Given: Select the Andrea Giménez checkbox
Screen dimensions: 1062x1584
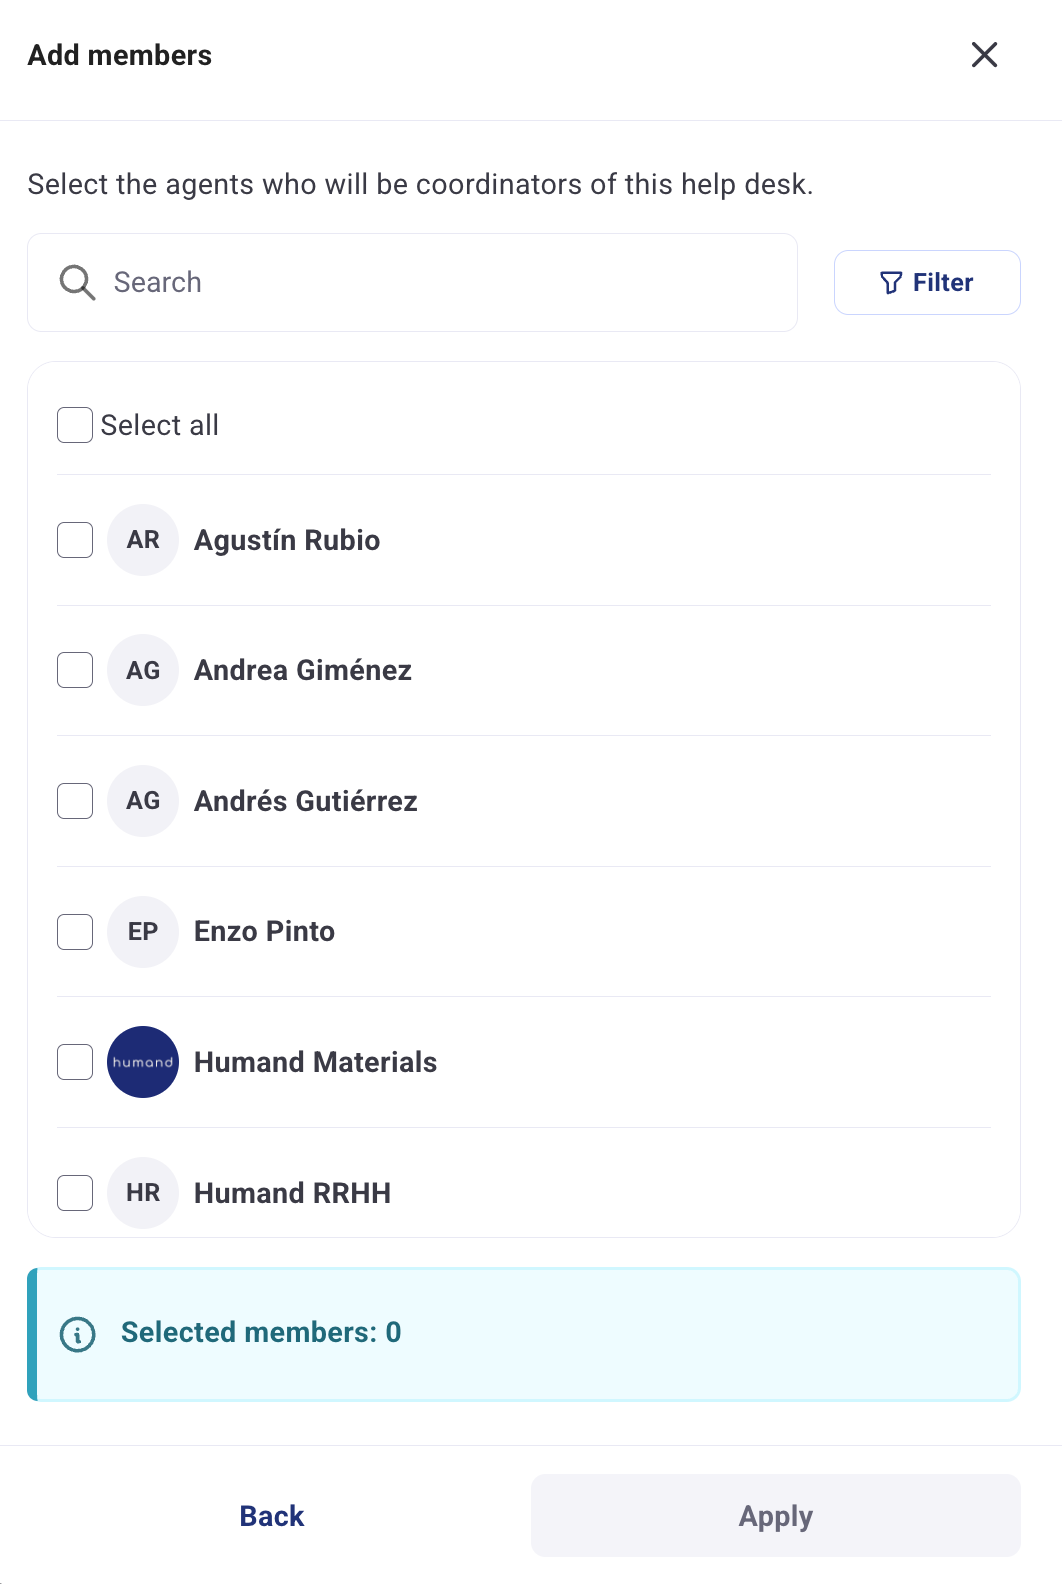Looking at the screenshot, I should click(75, 670).
